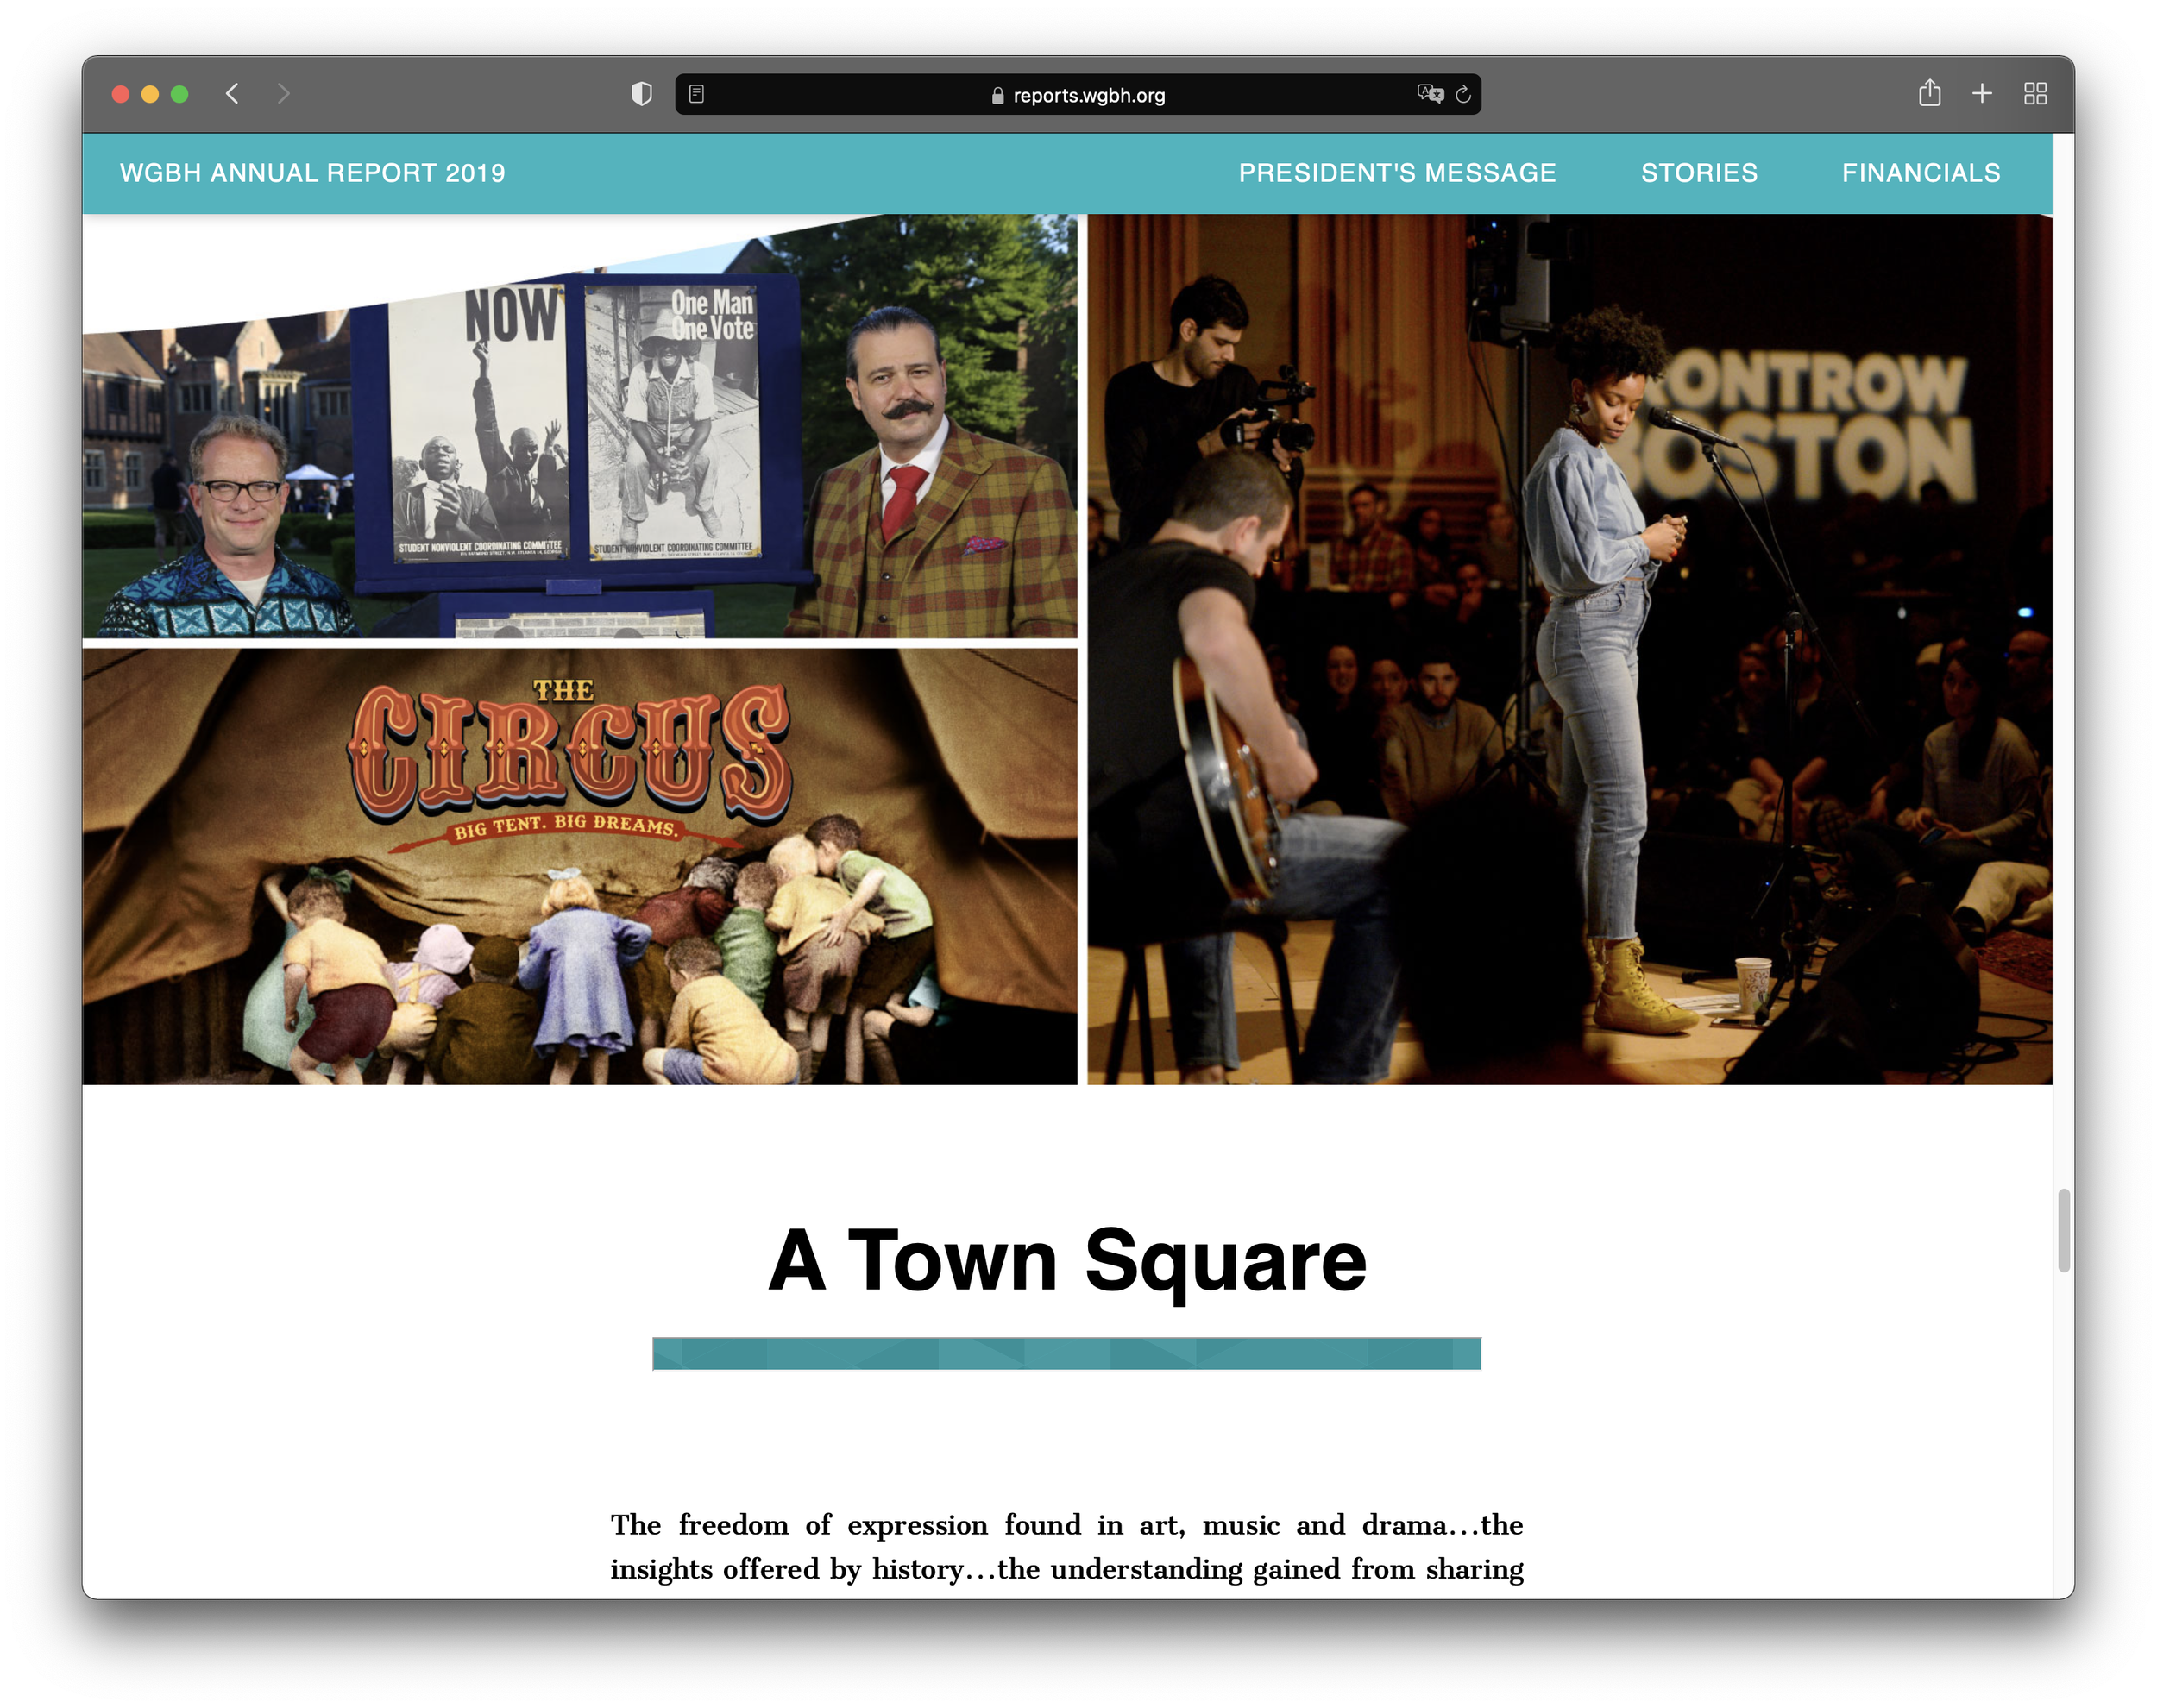Click the green fullscreen window button
The height and width of the screenshot is (1708, 2157).
pos(180,94)
